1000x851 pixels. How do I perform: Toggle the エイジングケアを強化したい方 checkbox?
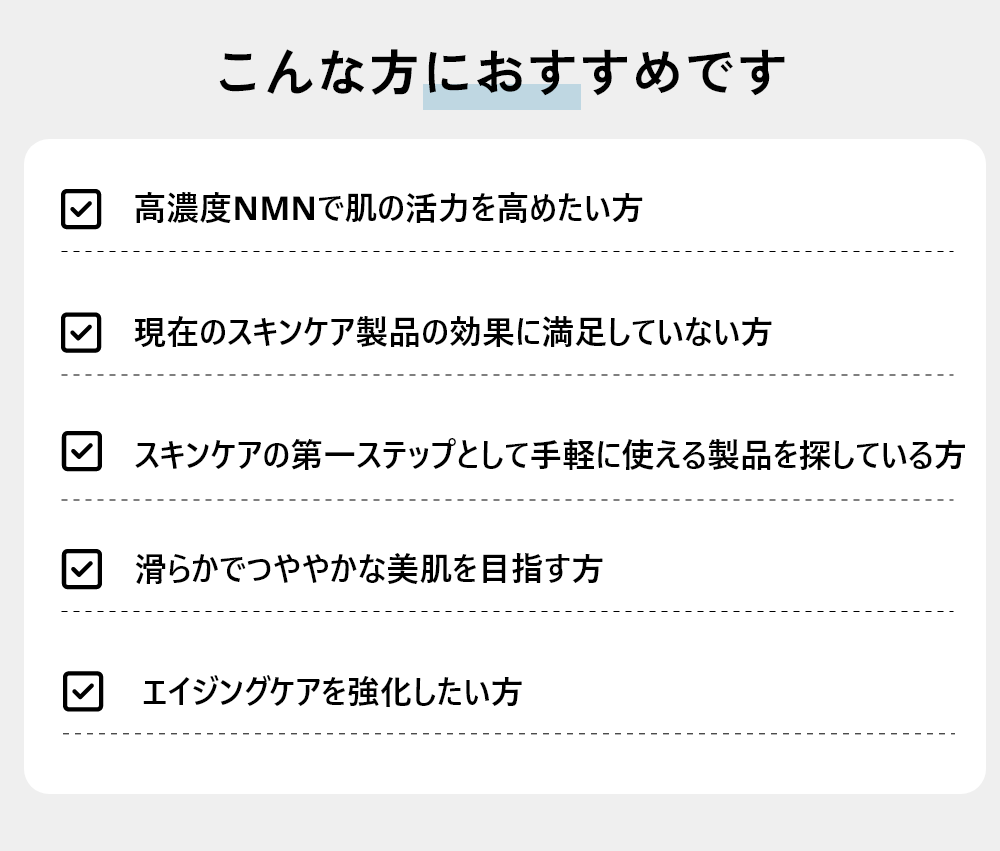click(x=82, y=691)
